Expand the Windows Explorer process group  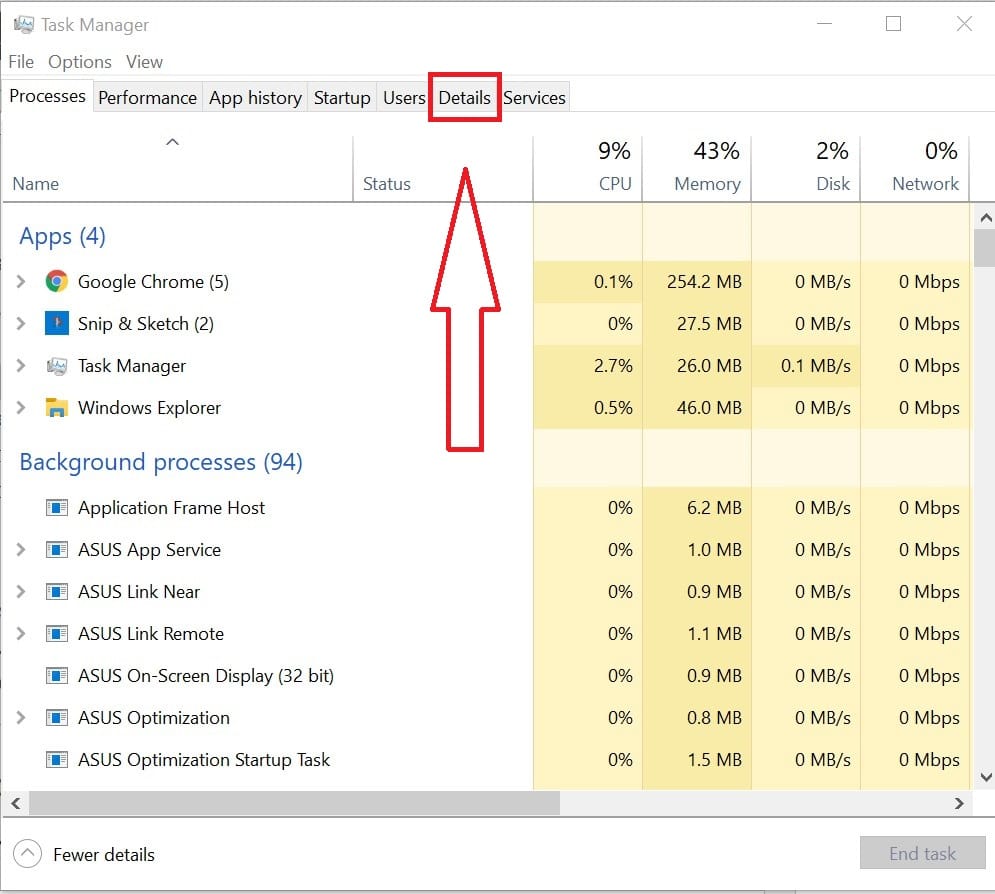(x=20, y=407)
